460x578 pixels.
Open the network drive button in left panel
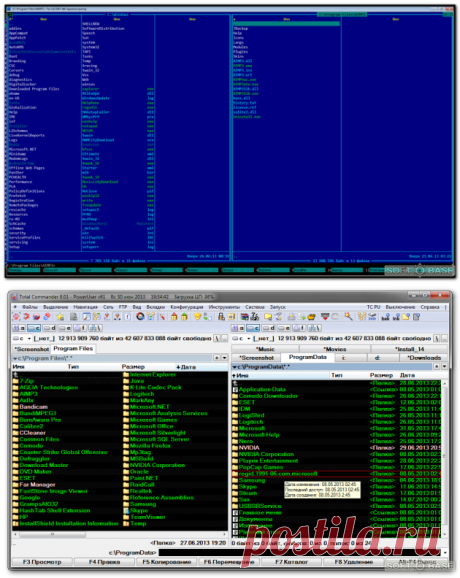pos(95,328)
